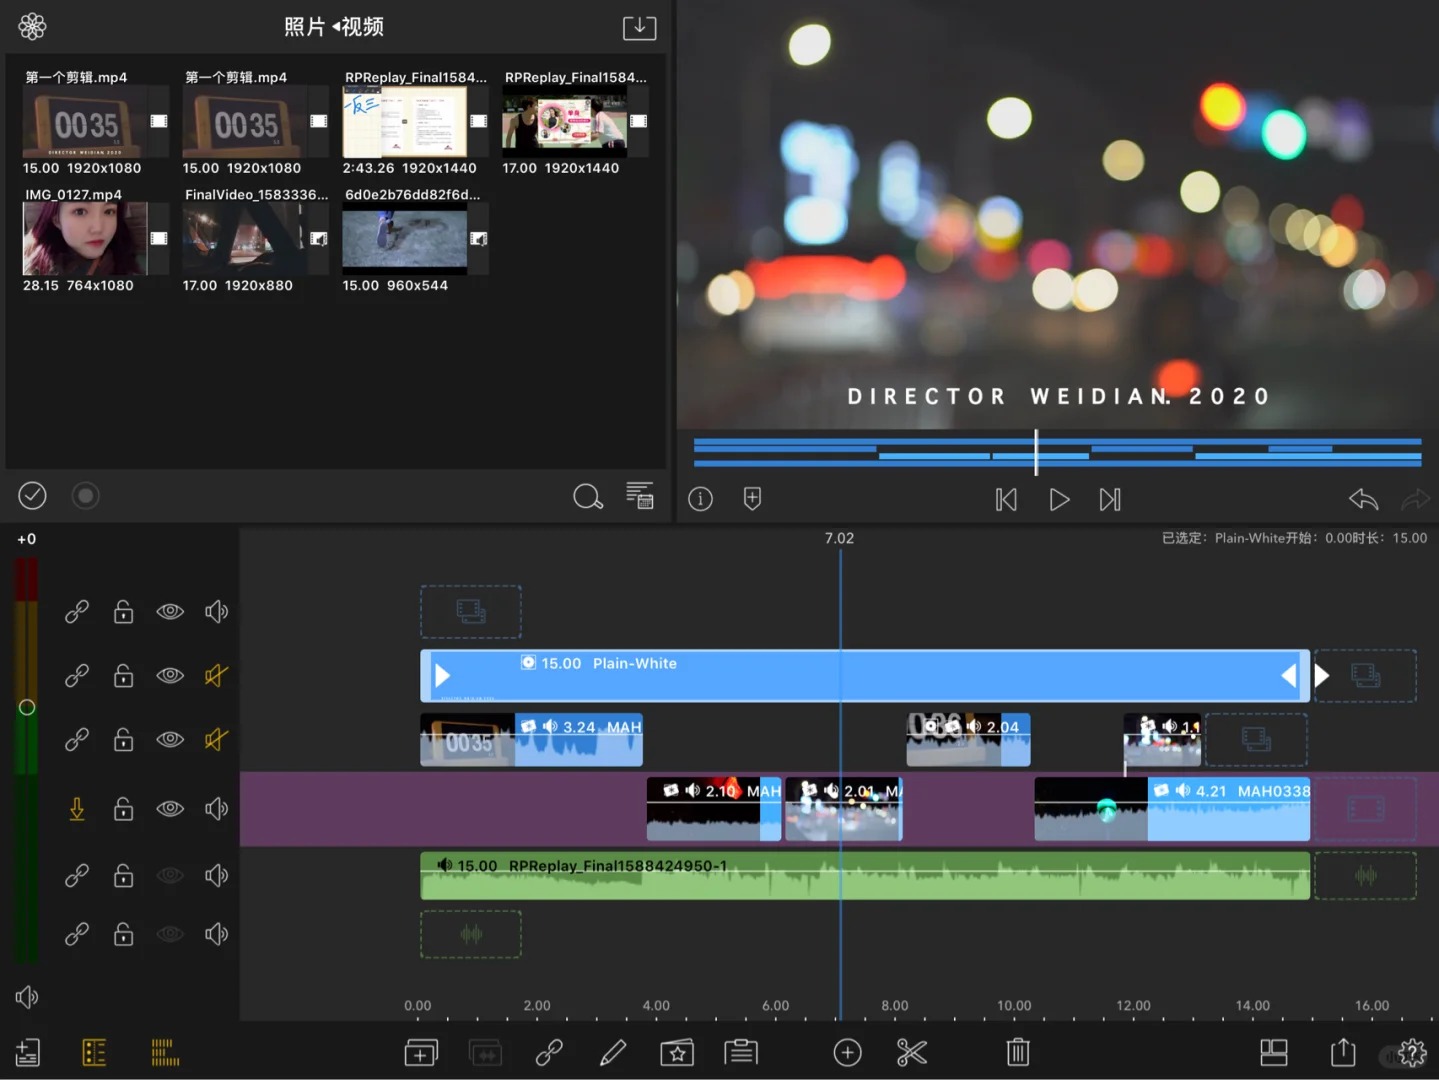
Task: Click the share export icon
Action: [x=1343, y=1052]
